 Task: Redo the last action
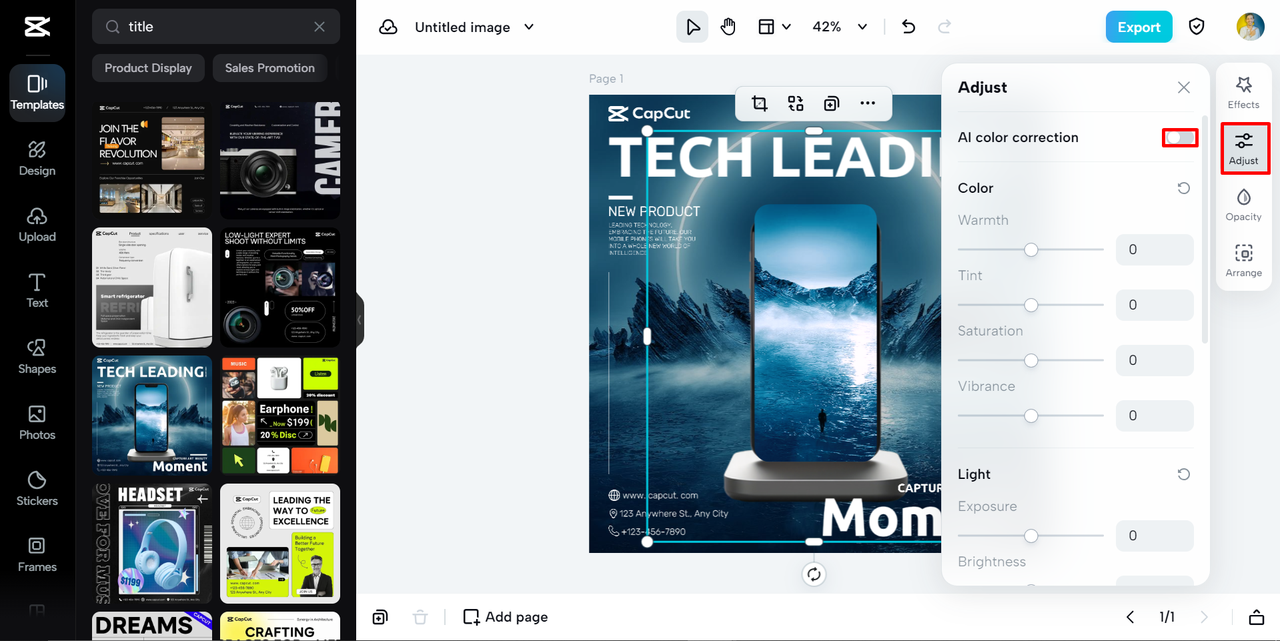(944, 27)
